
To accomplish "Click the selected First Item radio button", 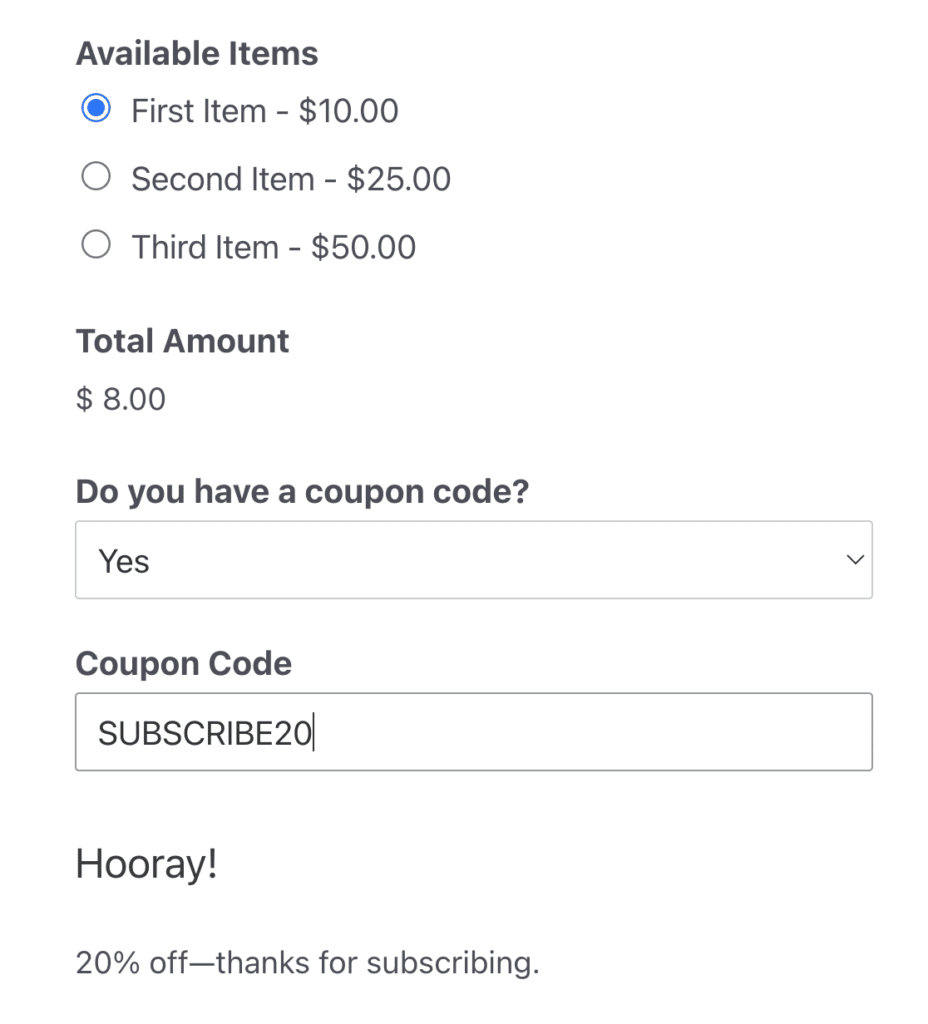I will point(95,108).
